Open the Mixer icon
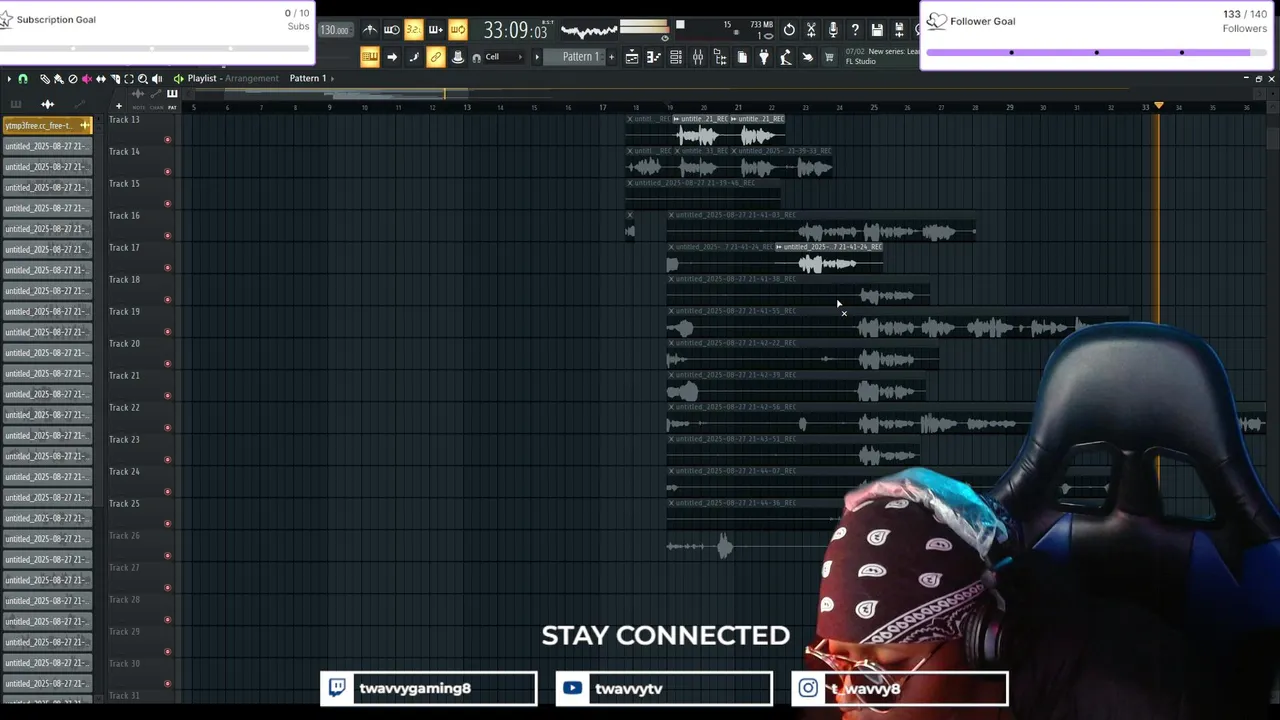1280x720 pixels. 698,57
